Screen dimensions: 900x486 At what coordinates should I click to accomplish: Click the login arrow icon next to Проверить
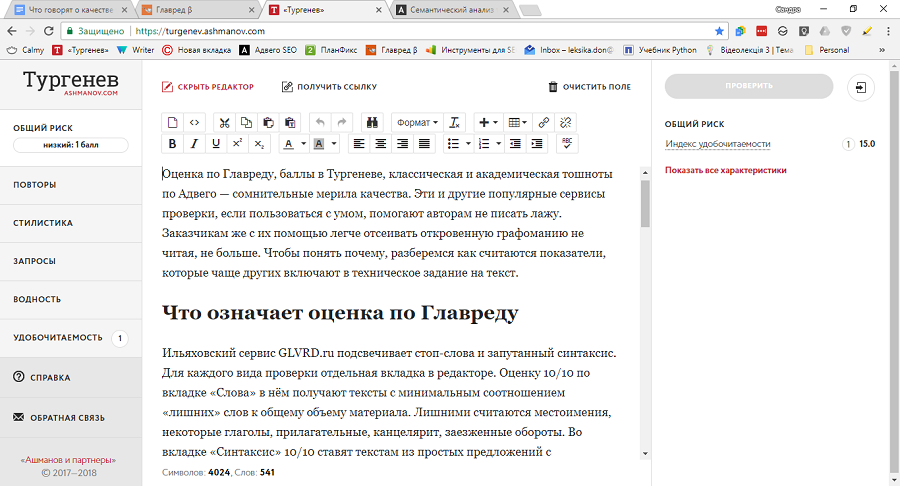coord(861,87)
